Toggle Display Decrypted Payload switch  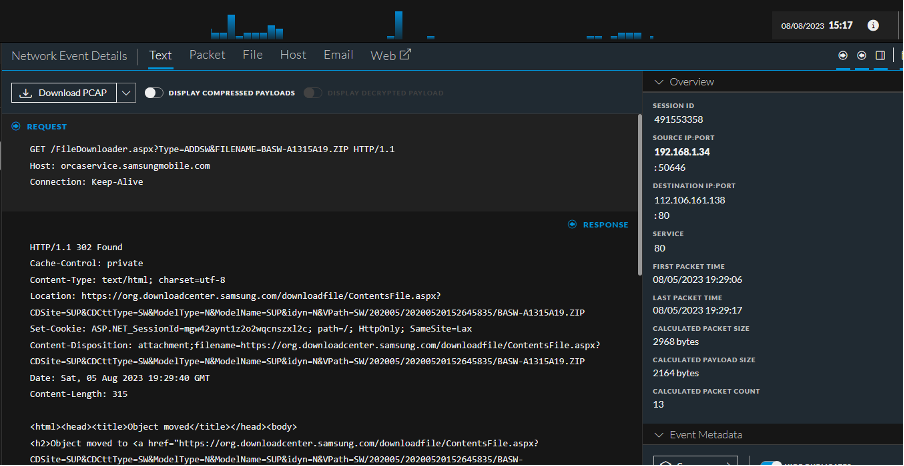coord(313,93)
